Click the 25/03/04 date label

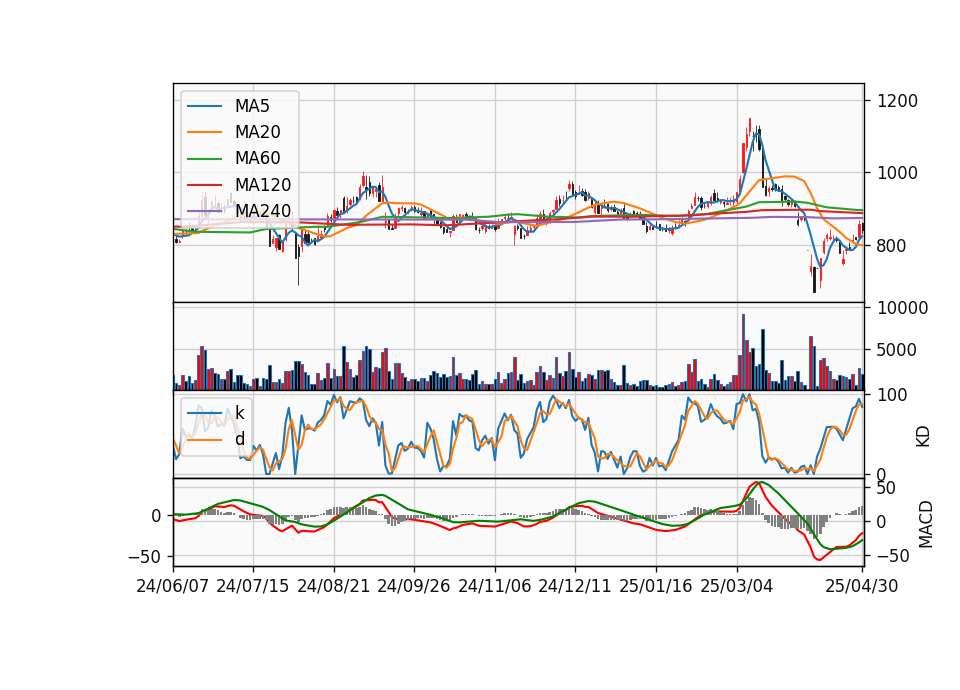pyautogui.click(x=737, y=586)
